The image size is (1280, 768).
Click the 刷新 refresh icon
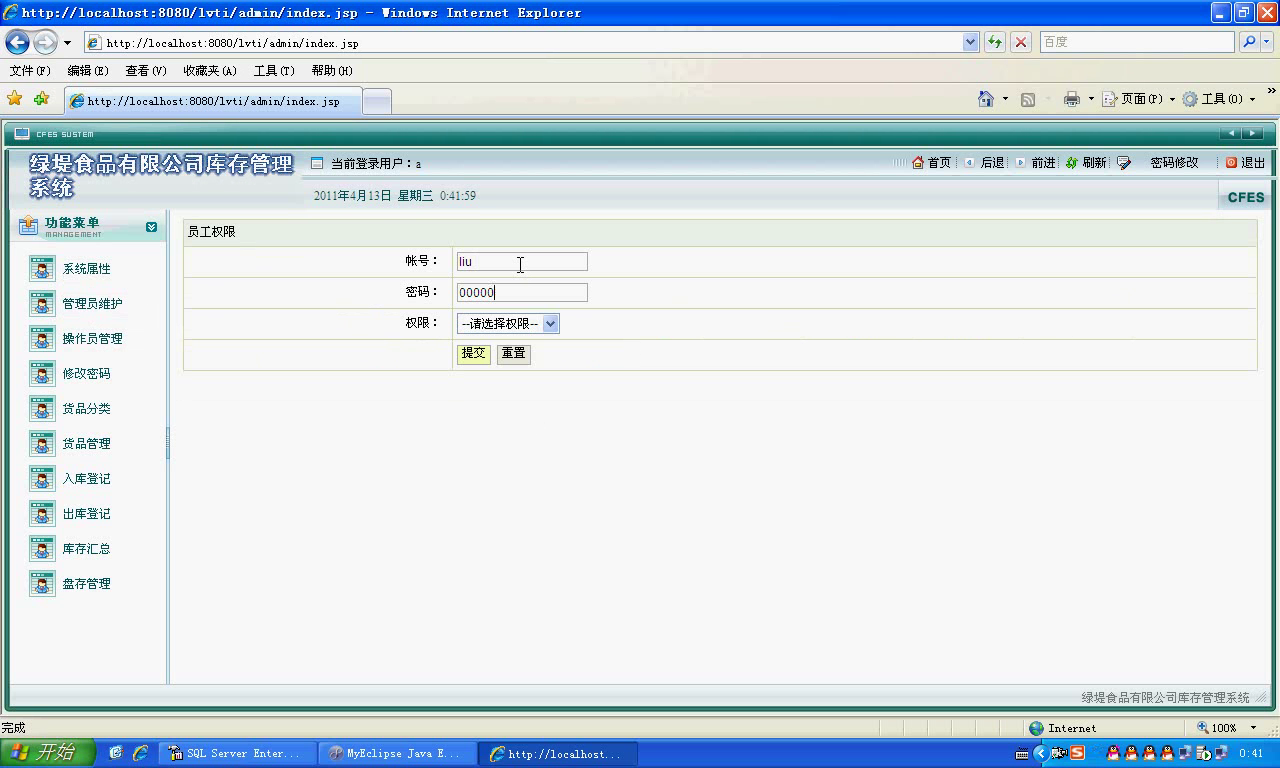tap(1072, 163)
